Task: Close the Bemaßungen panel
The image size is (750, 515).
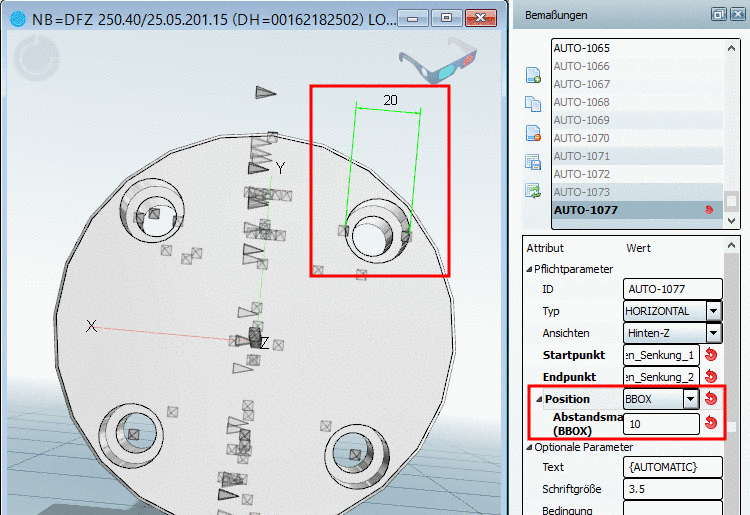Action: coord(738,14)
